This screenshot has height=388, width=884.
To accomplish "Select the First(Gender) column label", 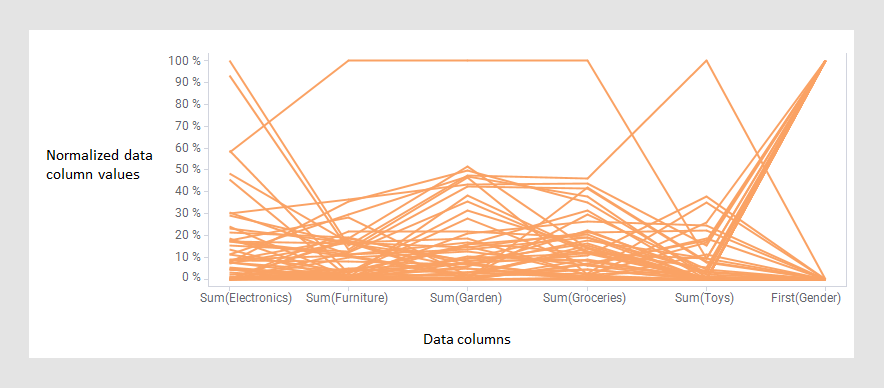I will click(x=806, y=298).
